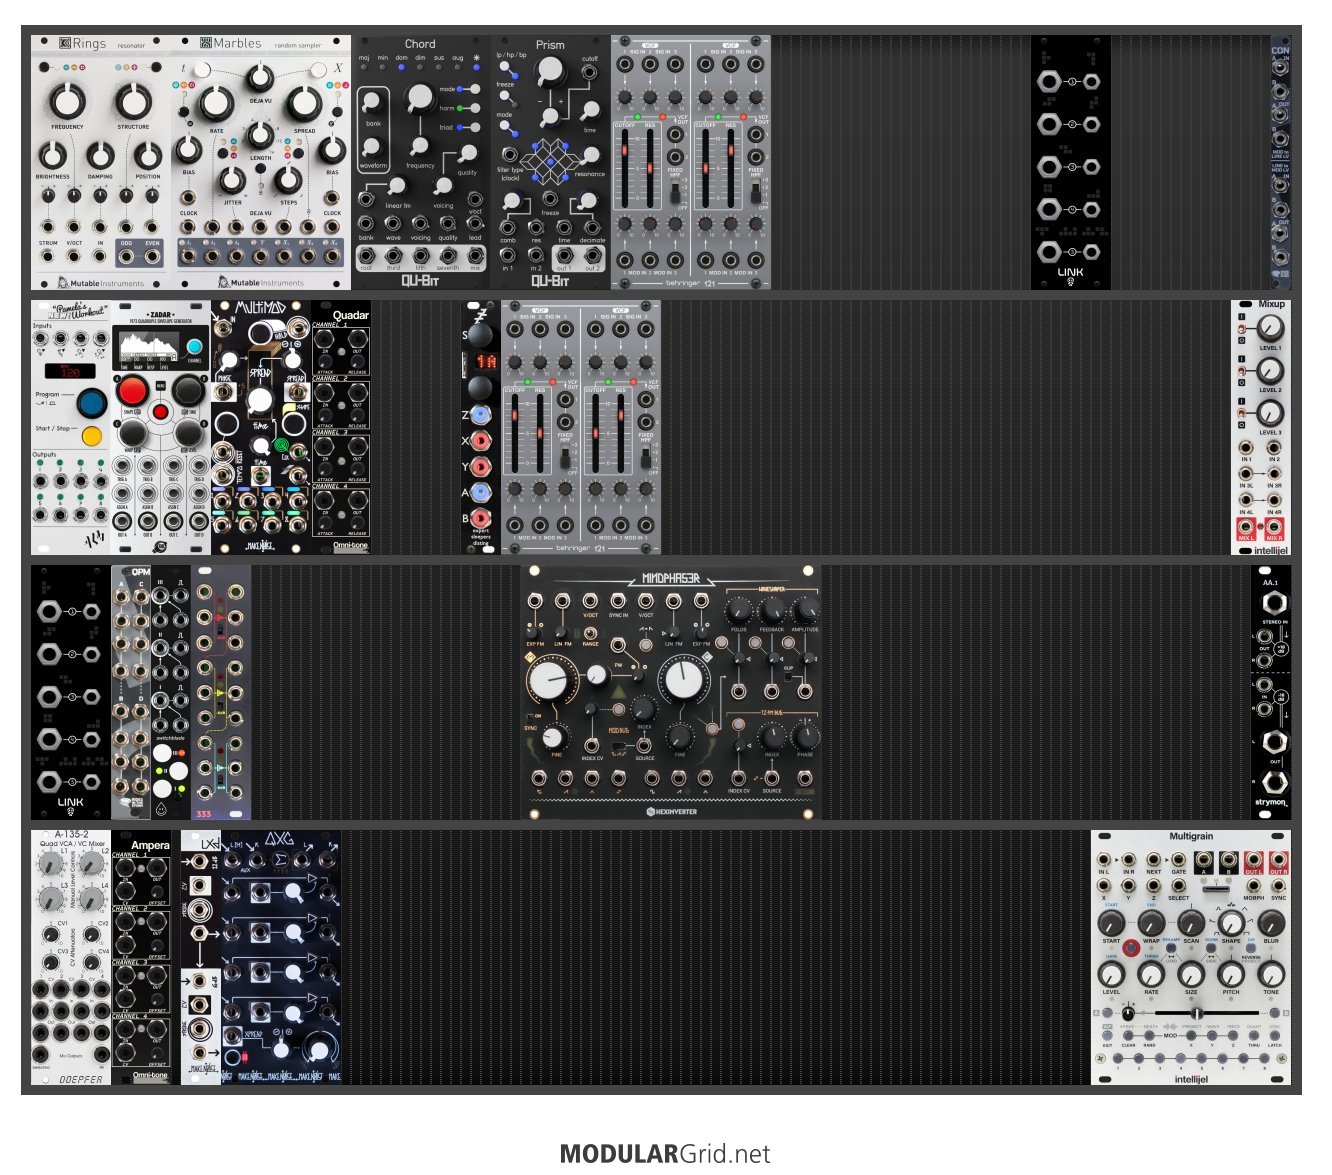Viewport: 1332px width, 1175px height.
Task: Turn the Multigrain SCAN knob
Action: (1191, 922)
